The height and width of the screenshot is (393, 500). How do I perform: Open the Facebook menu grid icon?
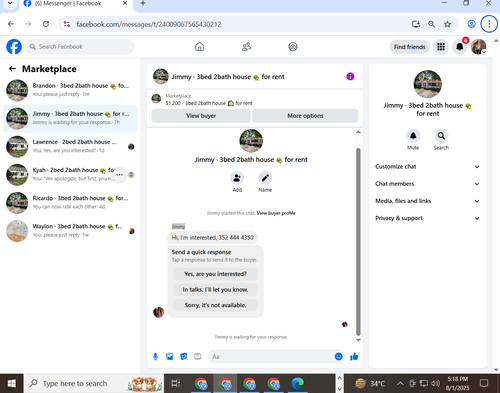pos(441,47)
